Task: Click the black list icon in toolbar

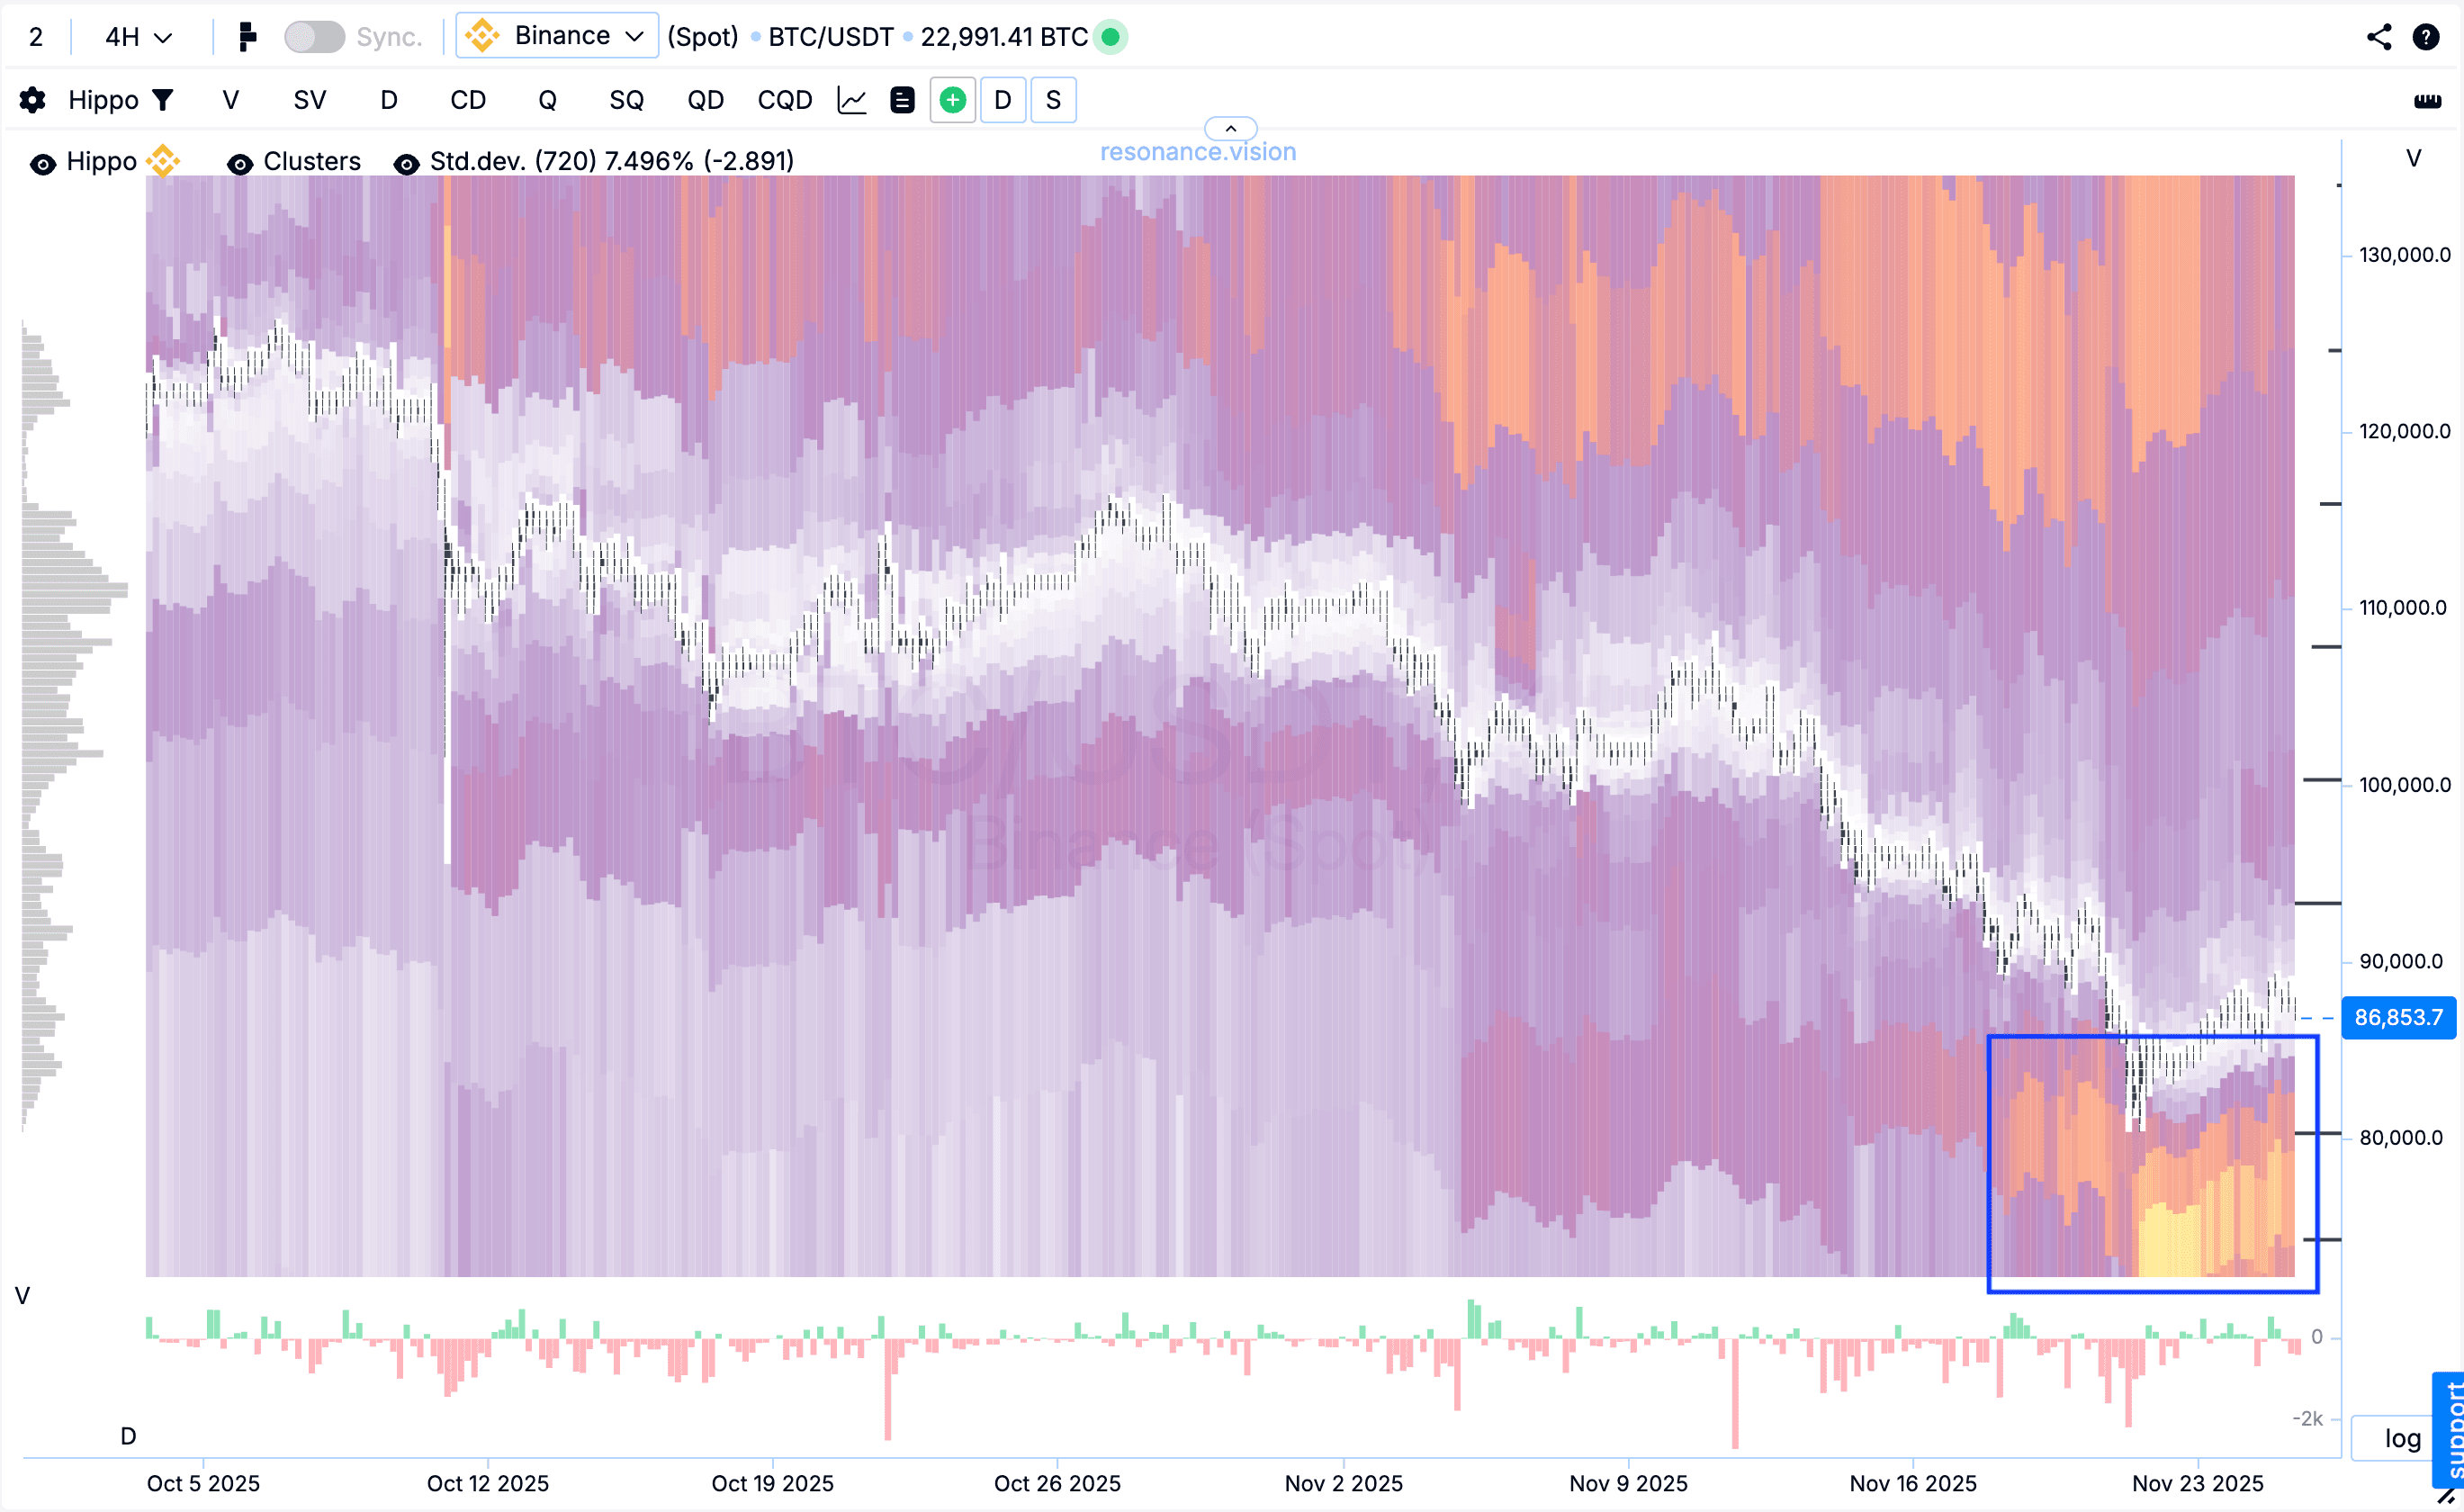Action: (902, 100)
